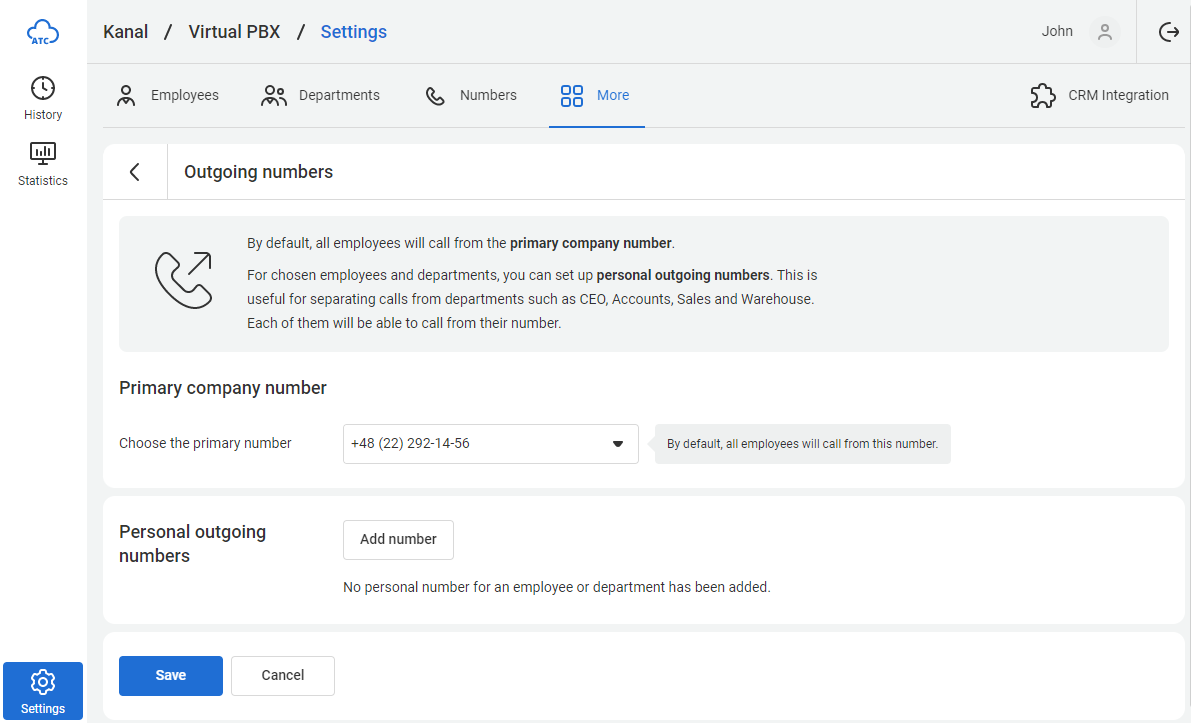The width and height of the screenshot is (1191, 723).
Task: Click the Cancel button
Action: click(x=282, y=675)
